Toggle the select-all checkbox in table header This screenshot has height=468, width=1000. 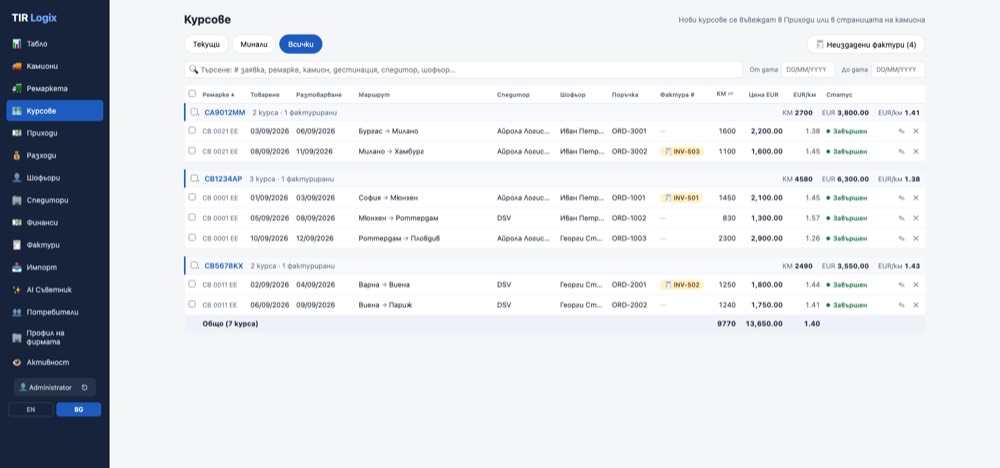click(192, 94)
